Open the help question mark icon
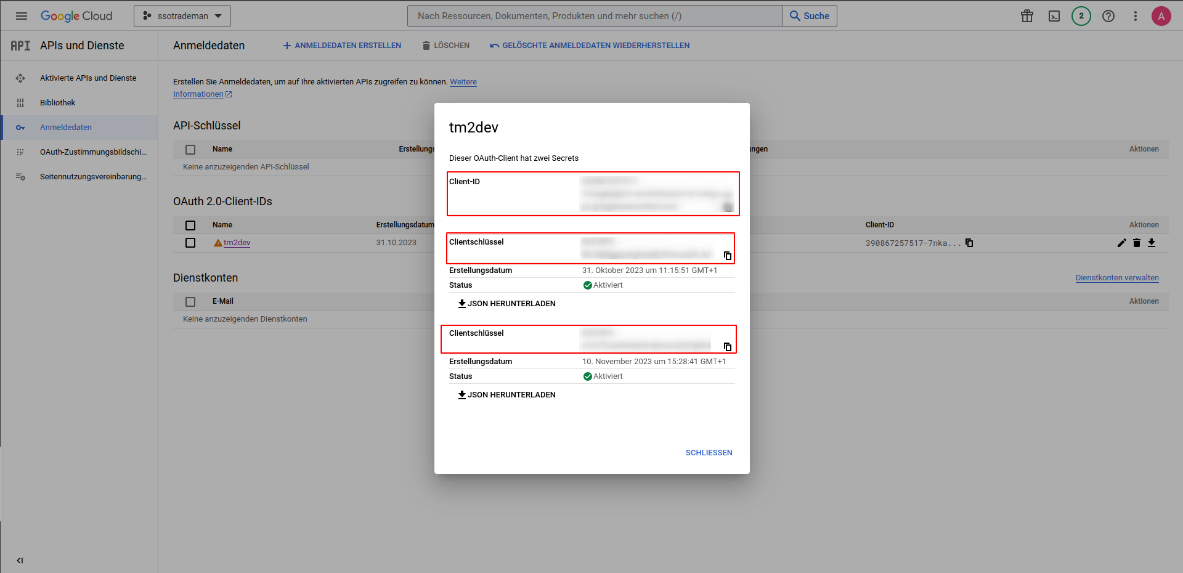Viewport: 1183px width, 573px height. coord(1108,16)
